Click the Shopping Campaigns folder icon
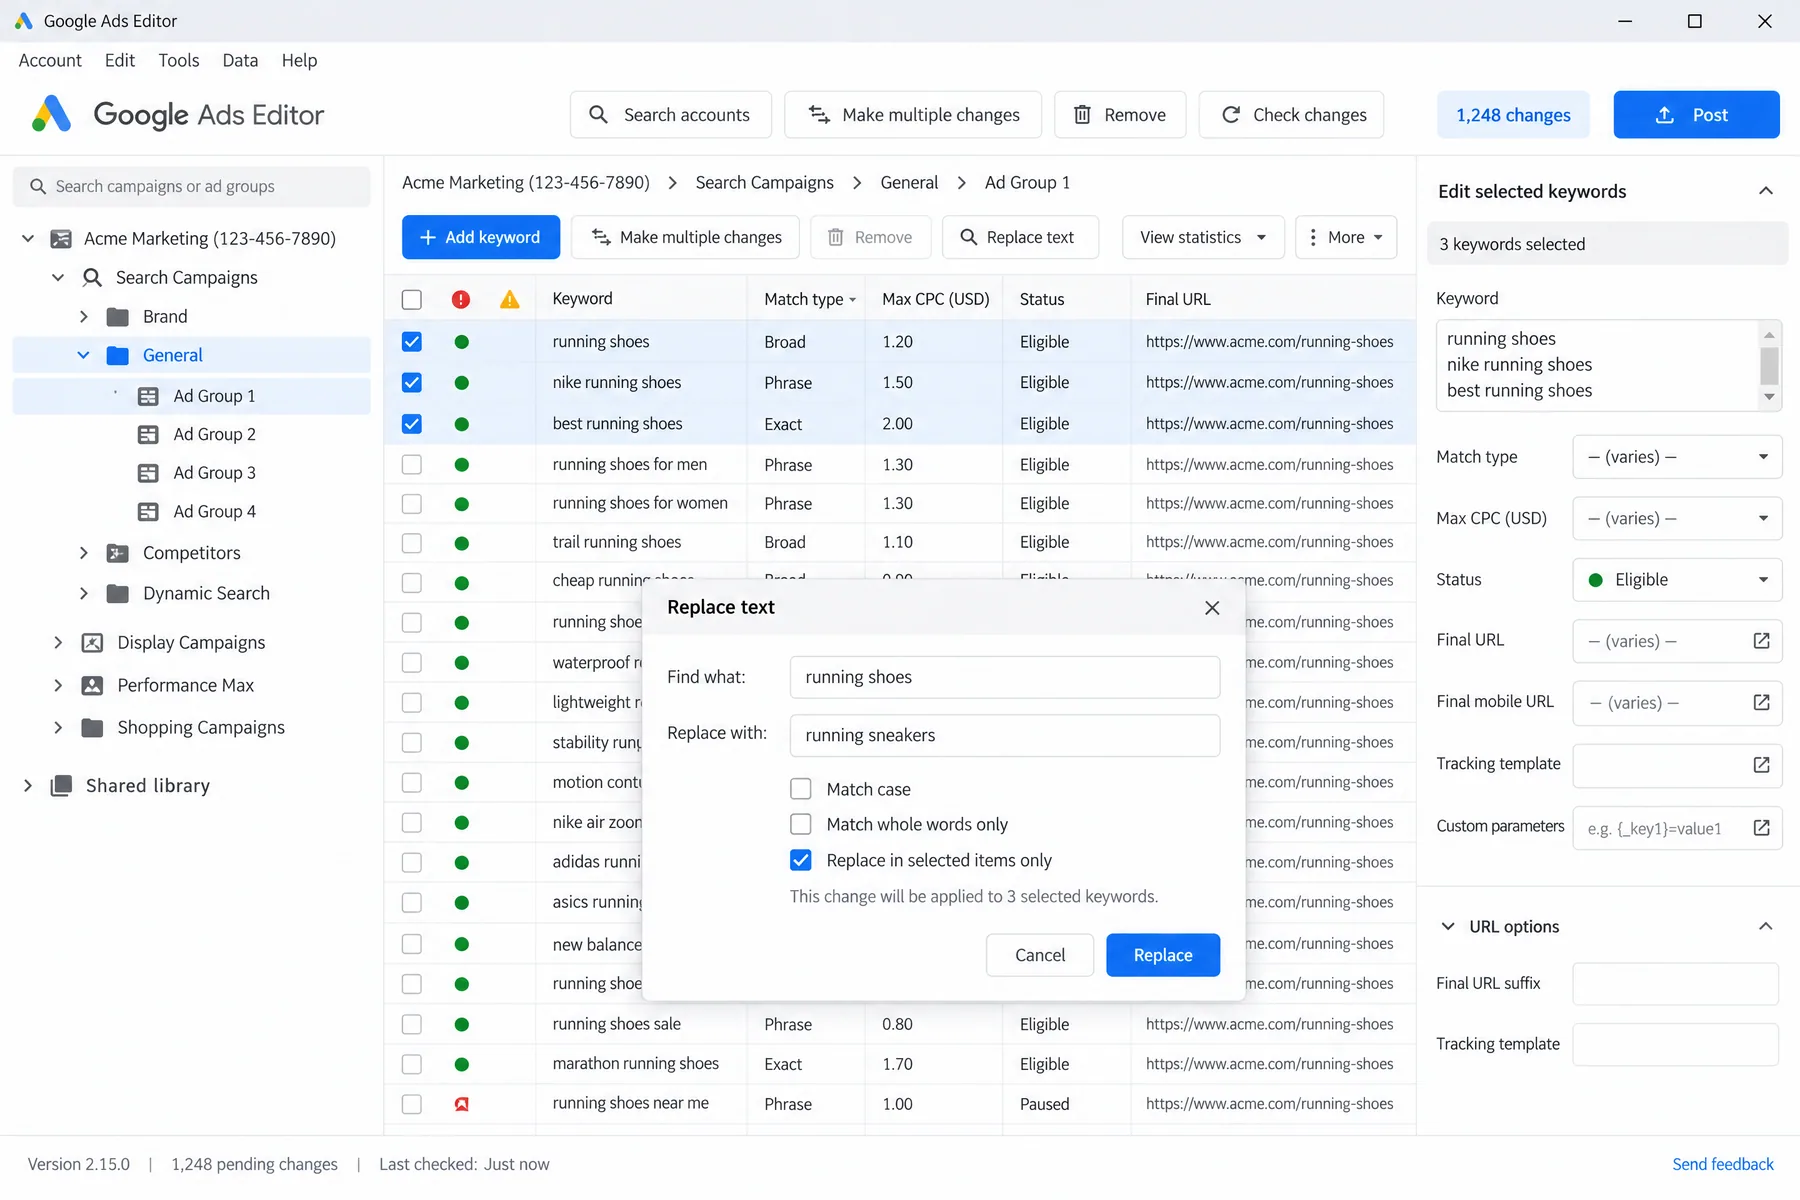The height and width of the screenshot is (1200, 1800). [92, 728]
